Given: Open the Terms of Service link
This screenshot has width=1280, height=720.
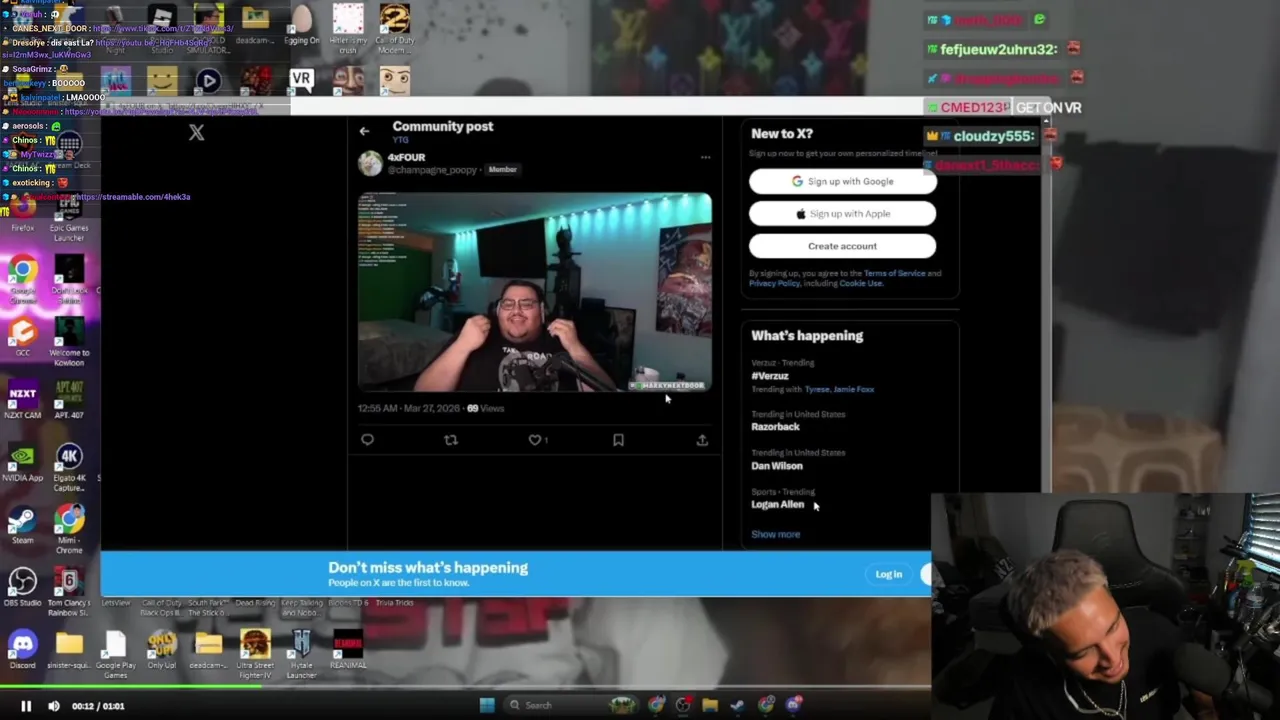Looking at the screenshot, I should (894, 273).
